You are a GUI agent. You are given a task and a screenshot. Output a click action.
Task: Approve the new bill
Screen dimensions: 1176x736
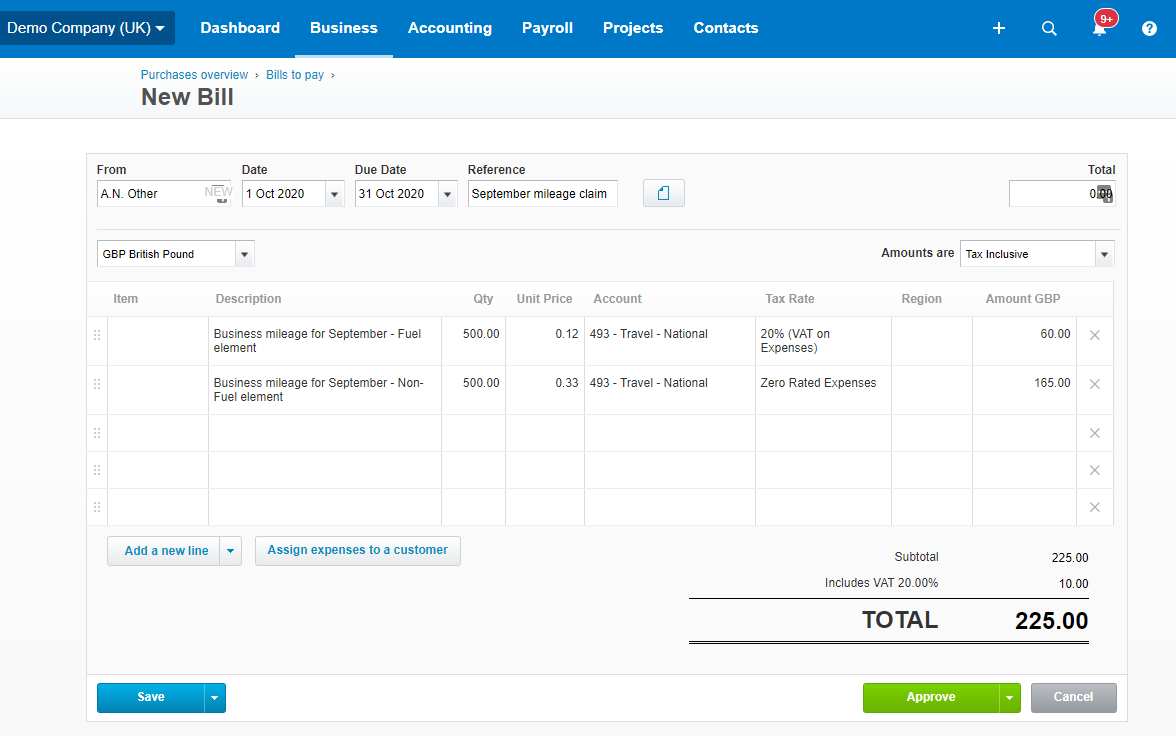tap(930, 697)
